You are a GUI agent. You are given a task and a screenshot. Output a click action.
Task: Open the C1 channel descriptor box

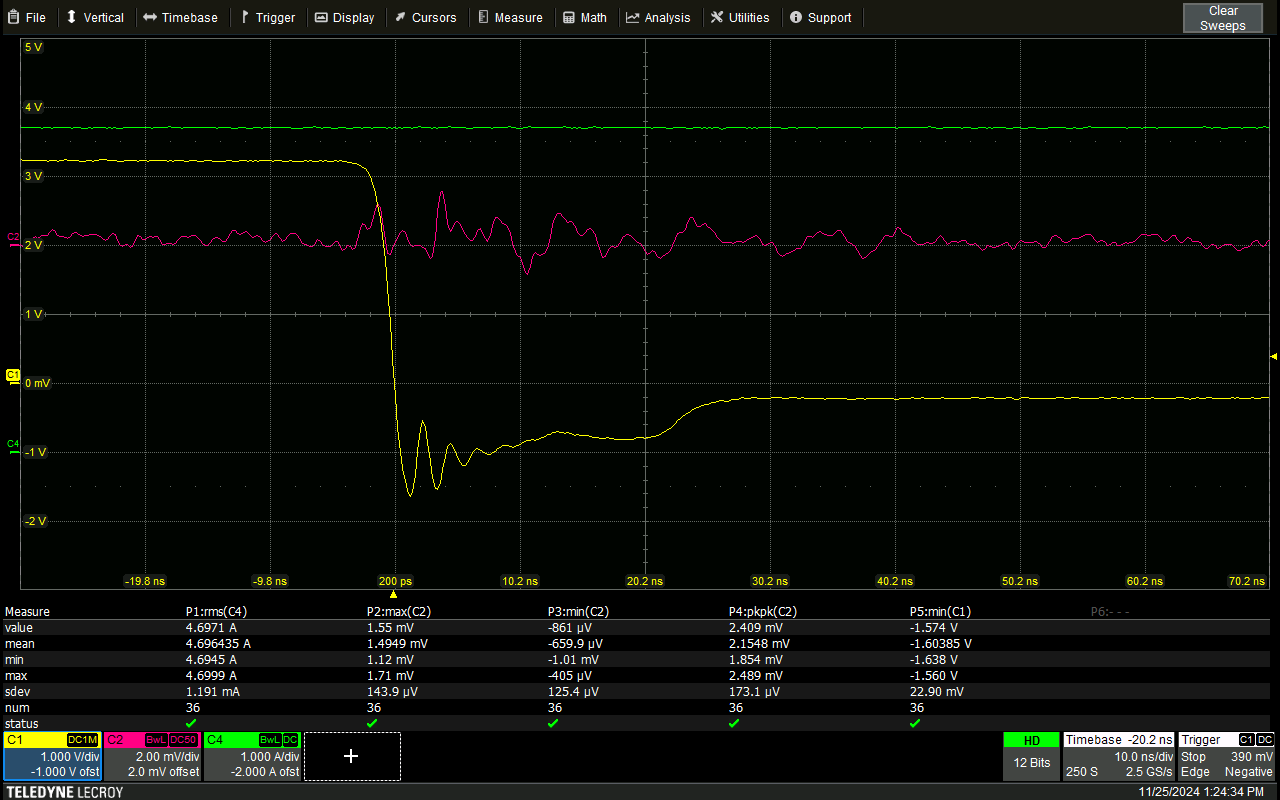click(x=52, y=756)
